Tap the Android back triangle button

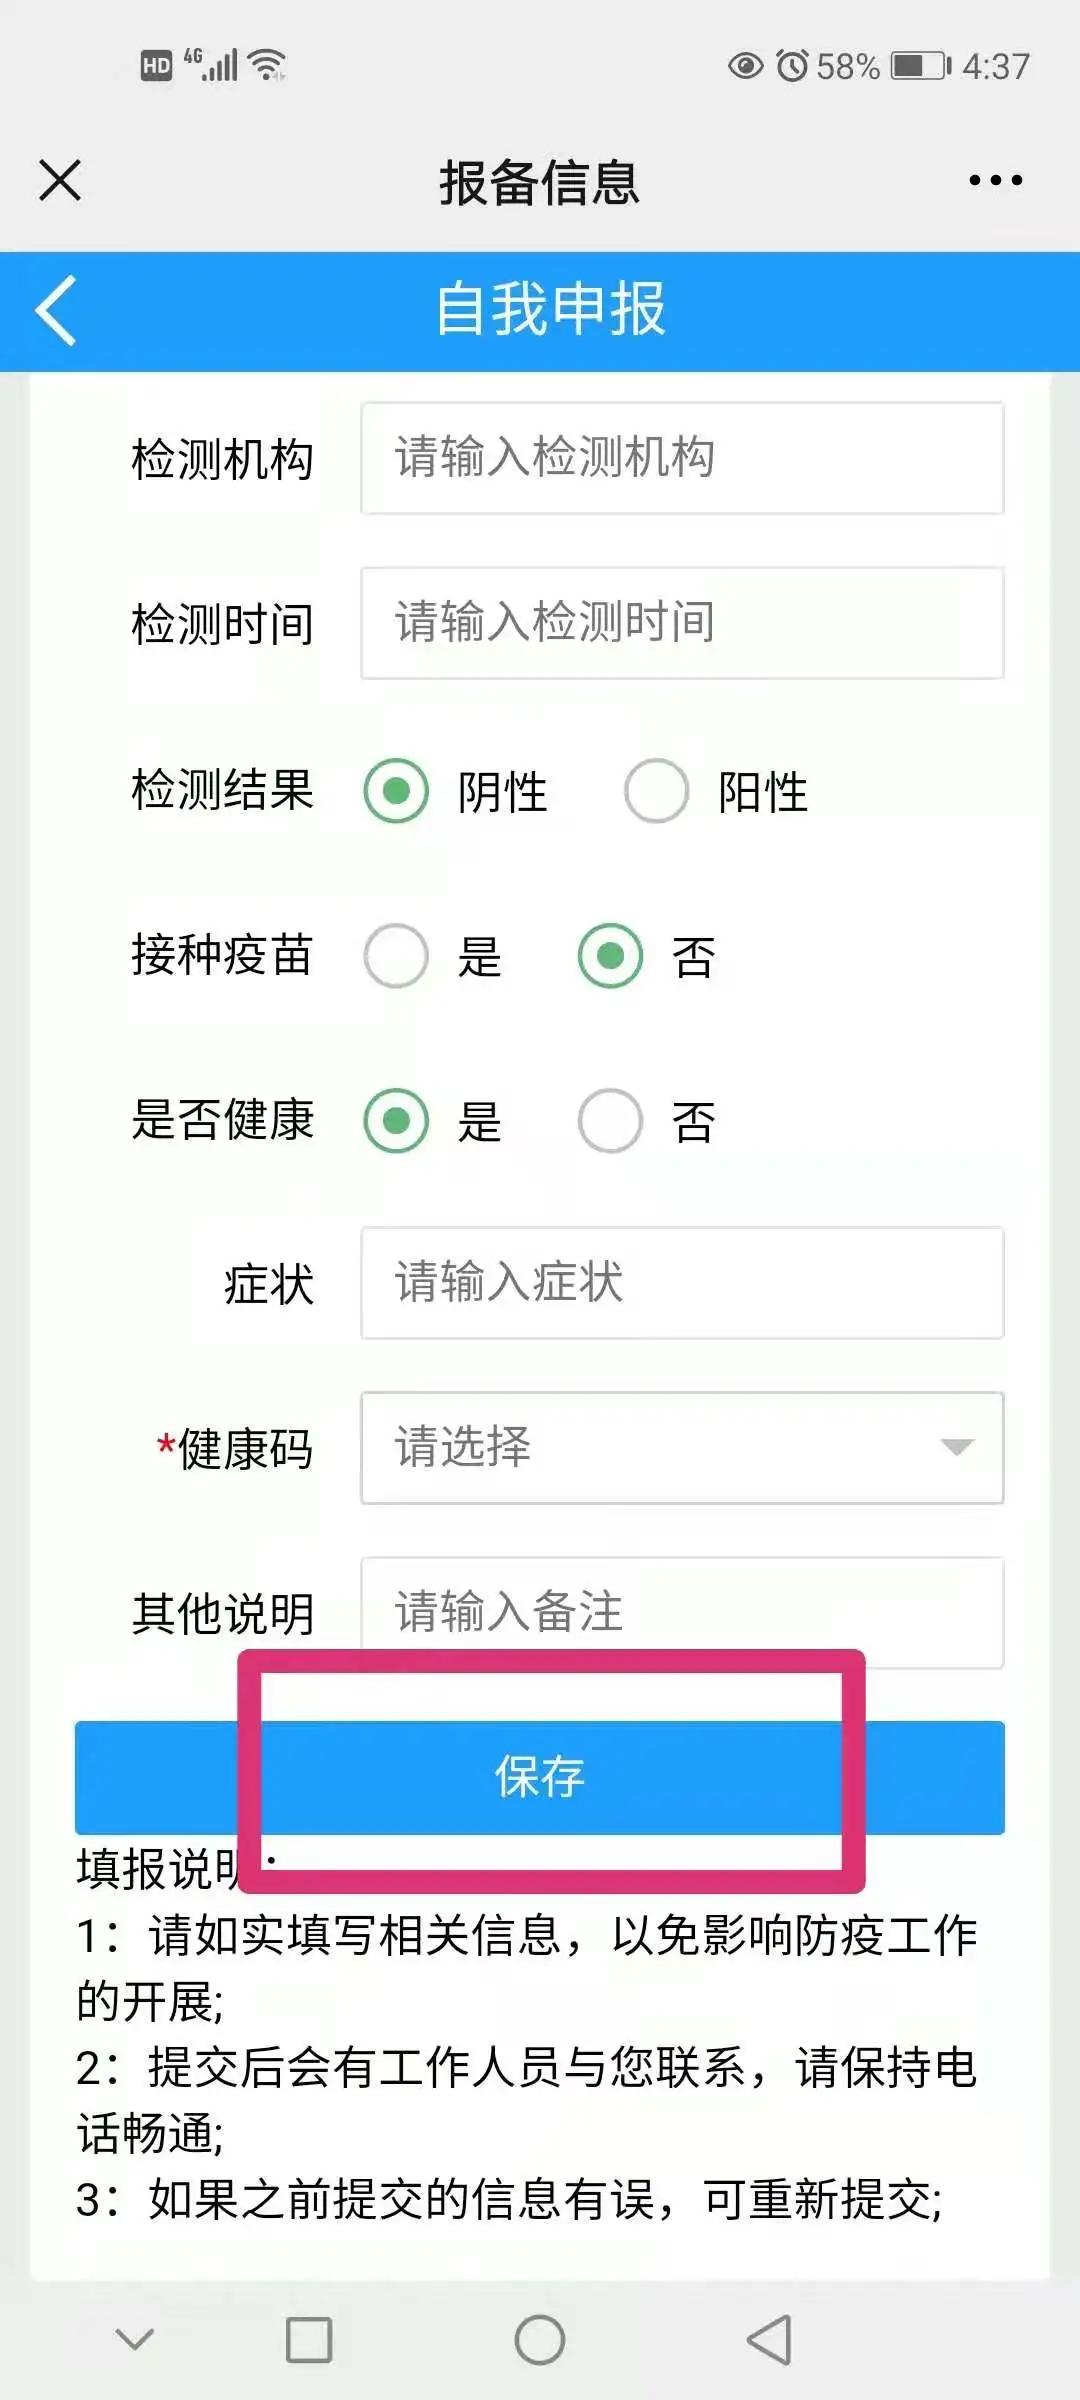click(x=769, y=2340)
